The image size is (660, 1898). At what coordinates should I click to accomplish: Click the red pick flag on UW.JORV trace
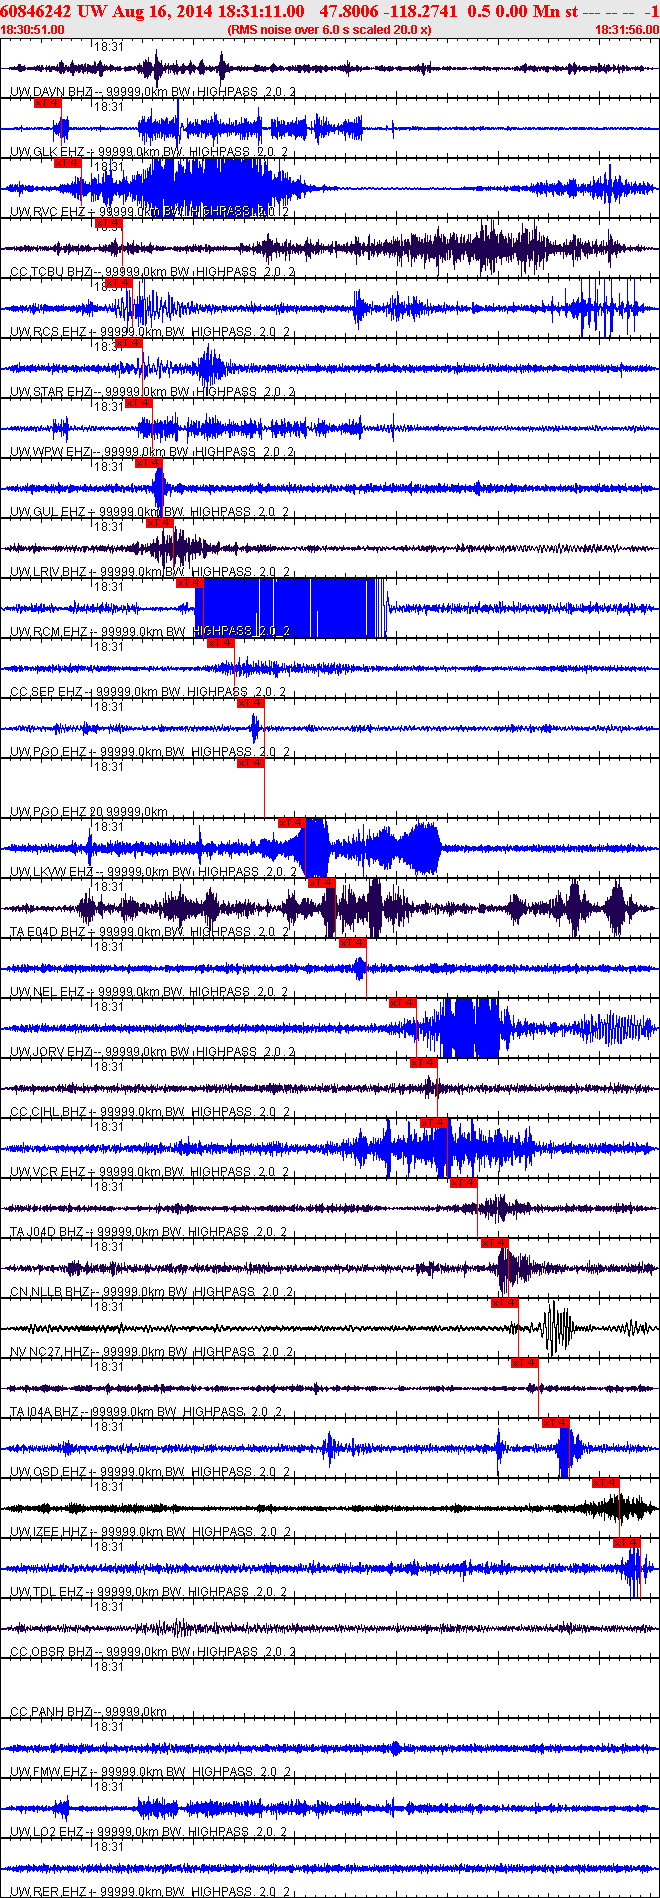coord(402,1003)
